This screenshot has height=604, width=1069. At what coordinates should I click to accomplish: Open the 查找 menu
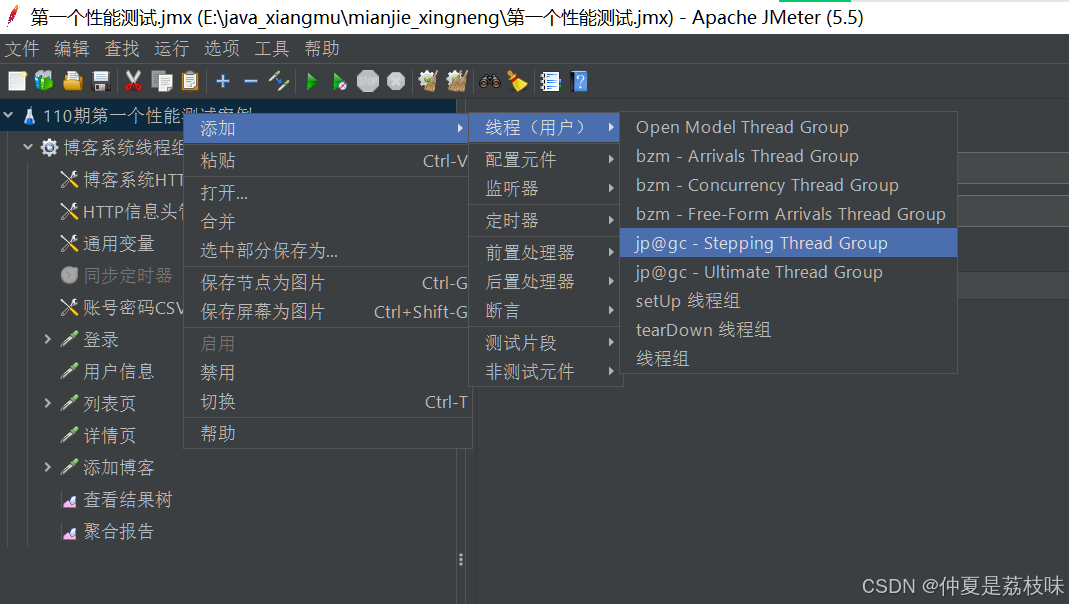pos(122,49)
